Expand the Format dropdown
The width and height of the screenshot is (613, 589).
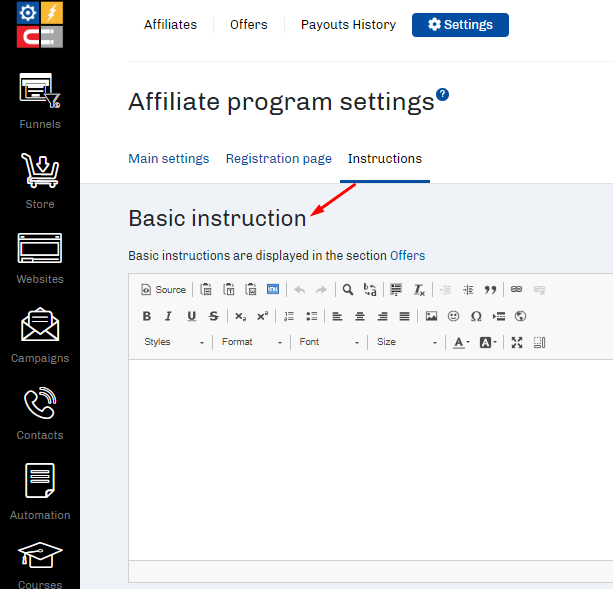(252, 342)
